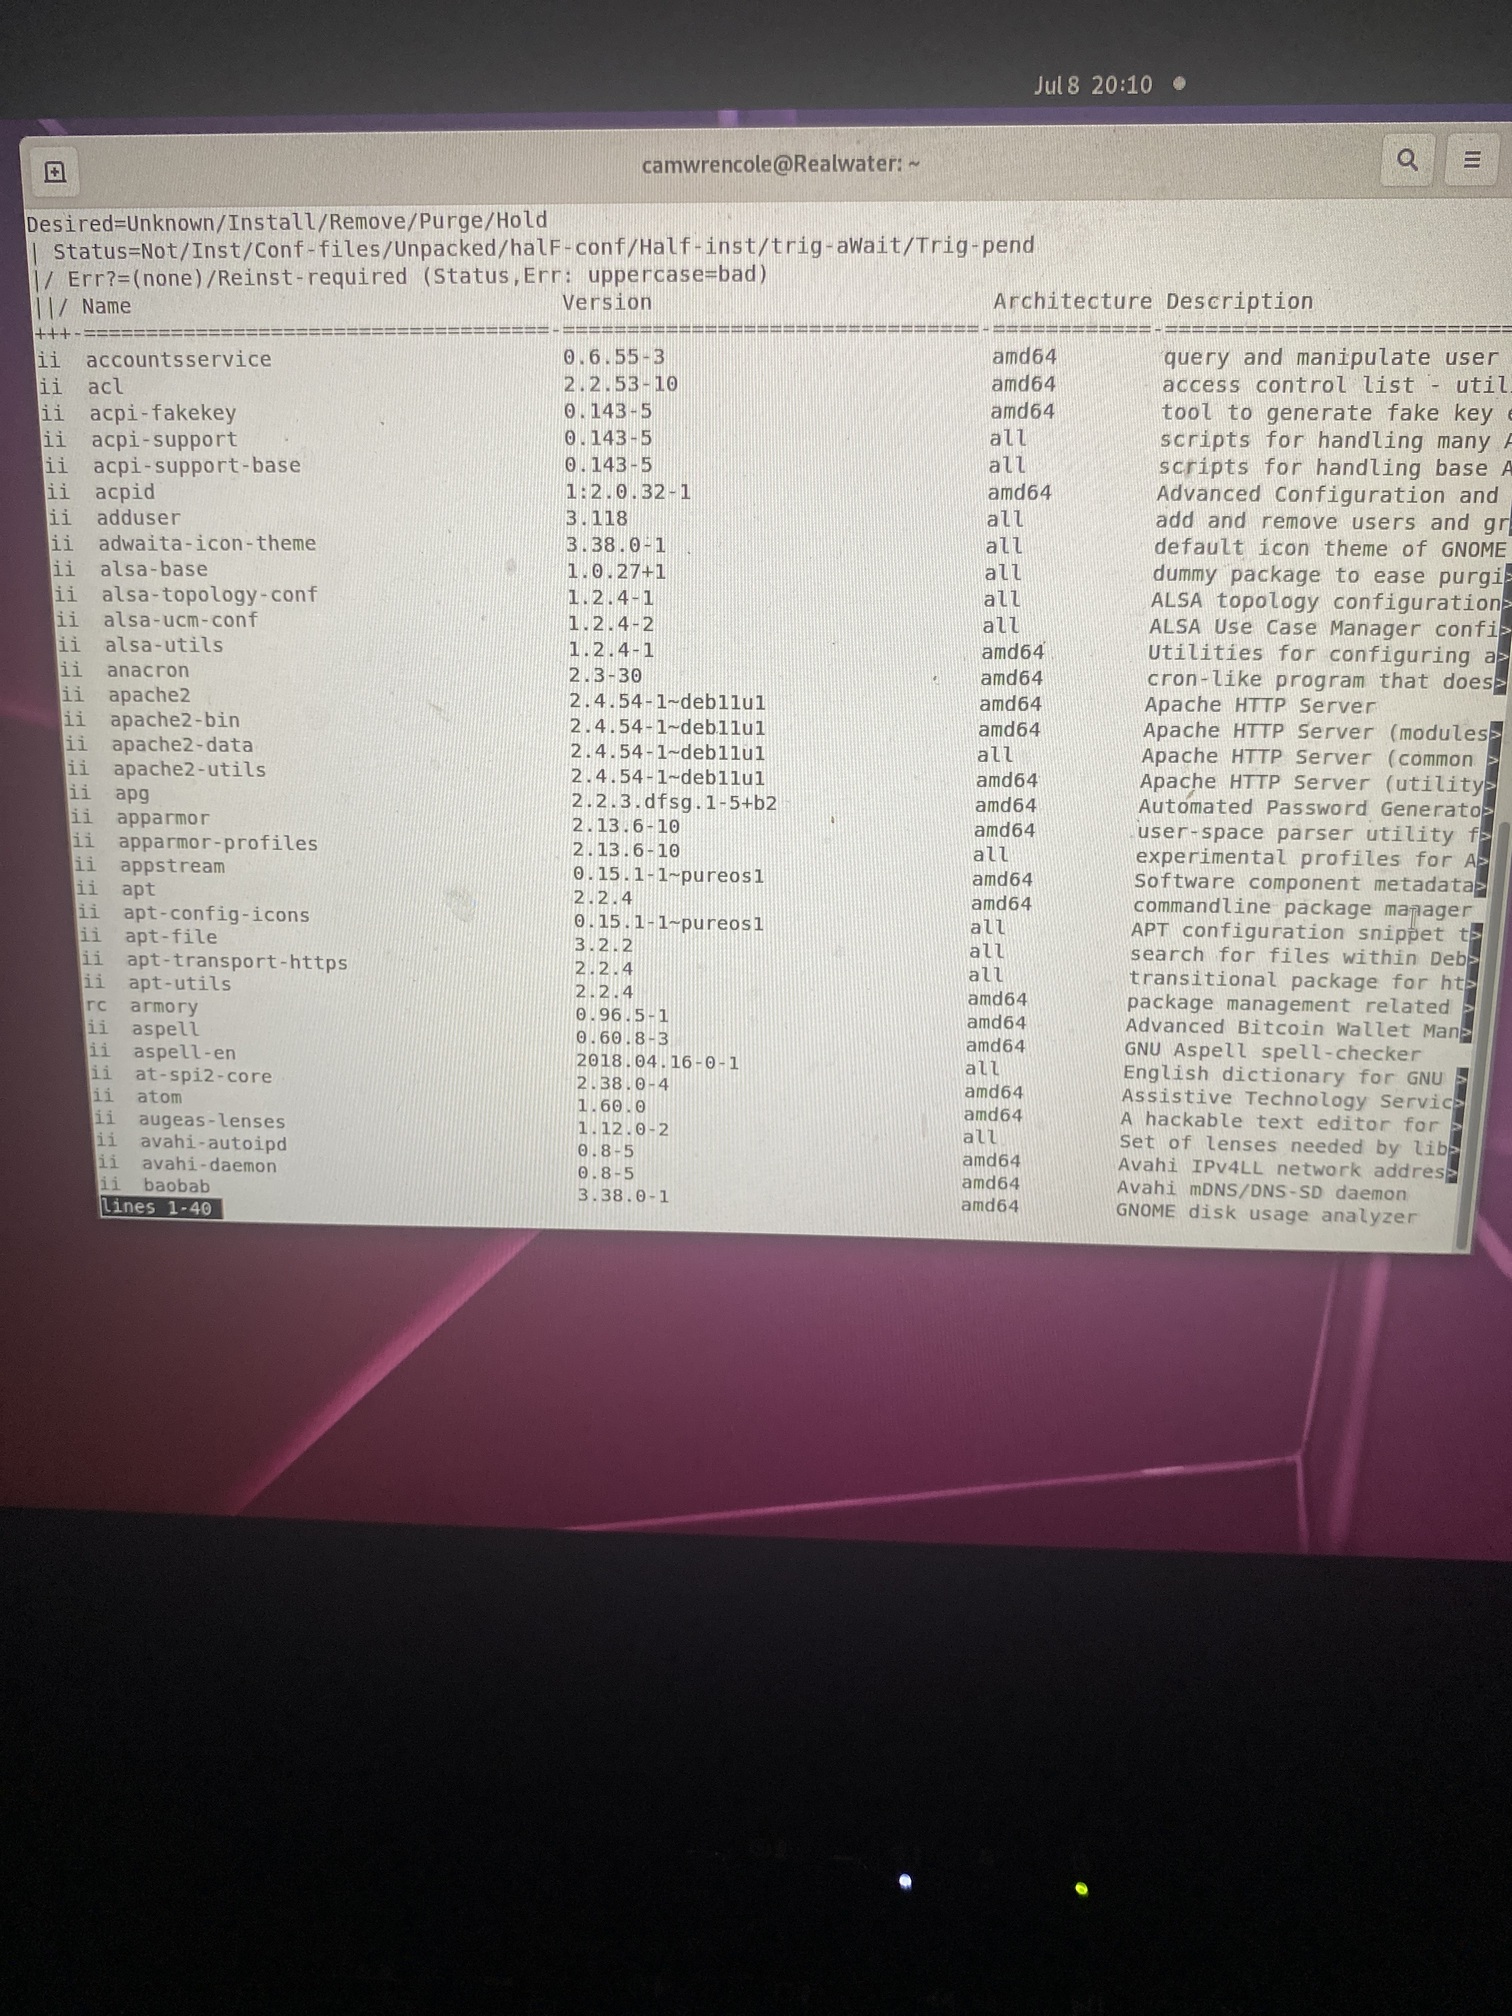
Task: Select 'GNOME disk usage analyzer' description
Action: [x=1267, y=1214]
